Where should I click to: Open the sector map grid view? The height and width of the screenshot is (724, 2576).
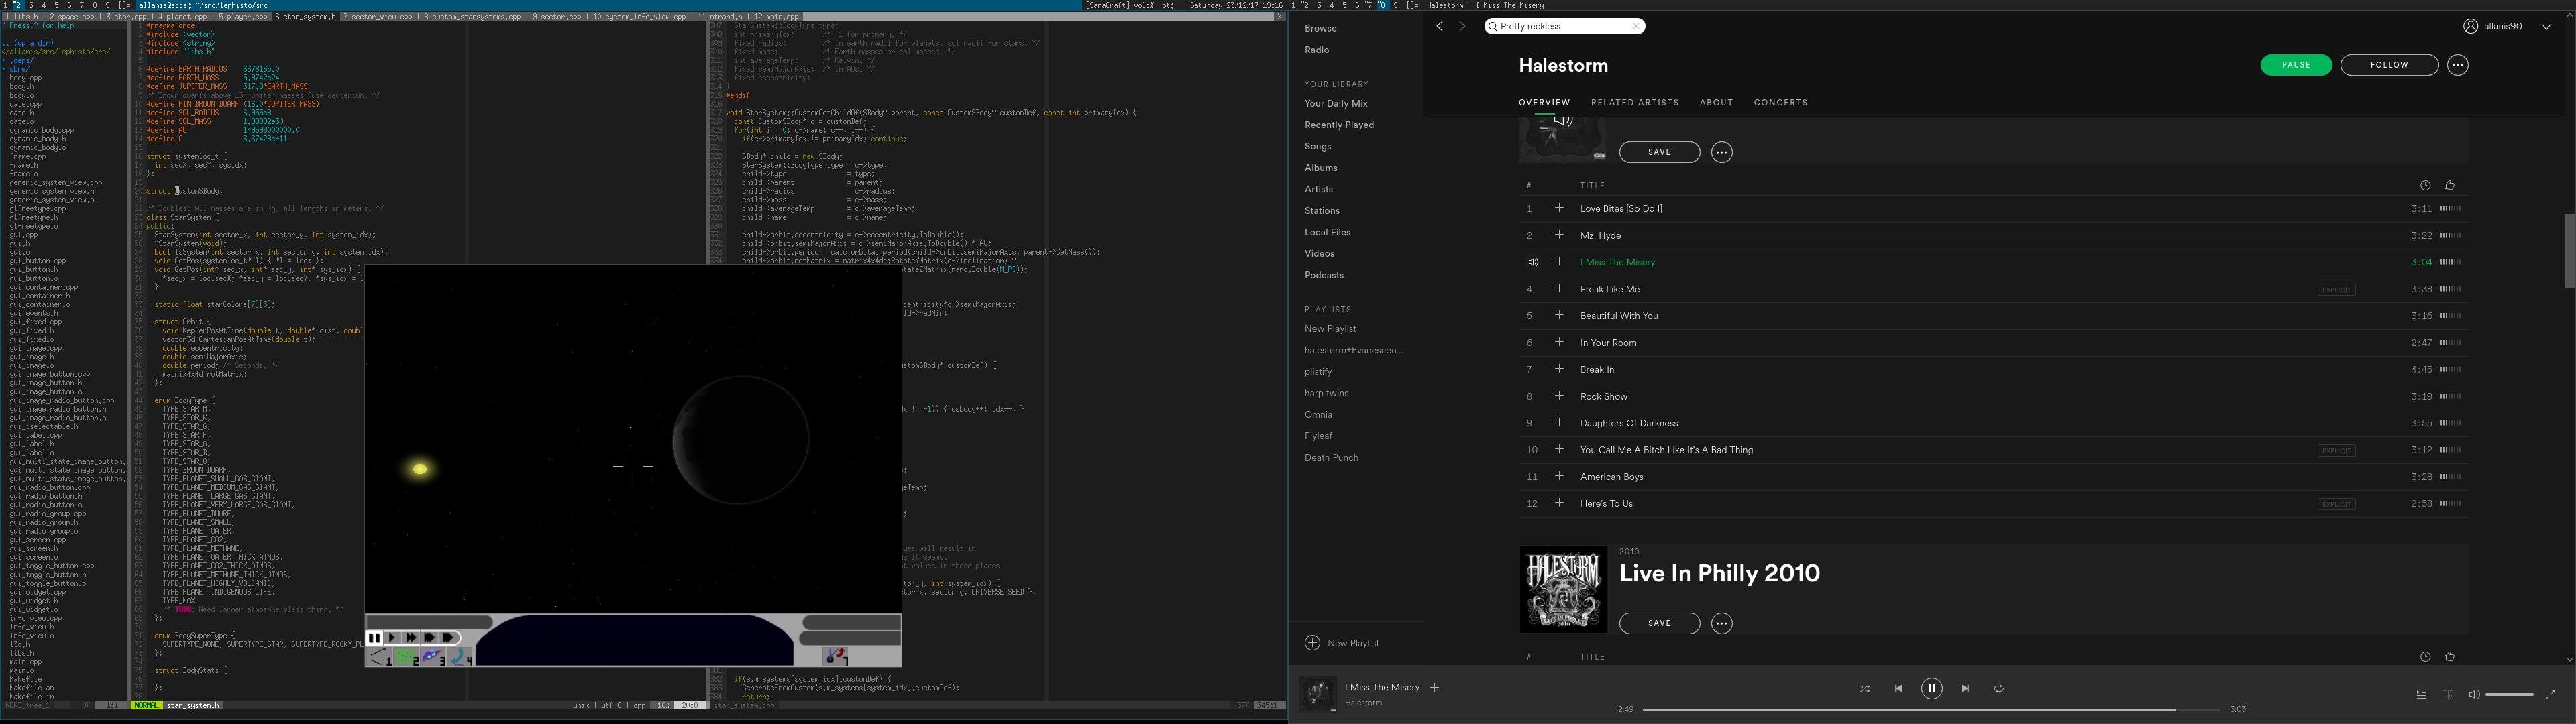tap(406, 657)
